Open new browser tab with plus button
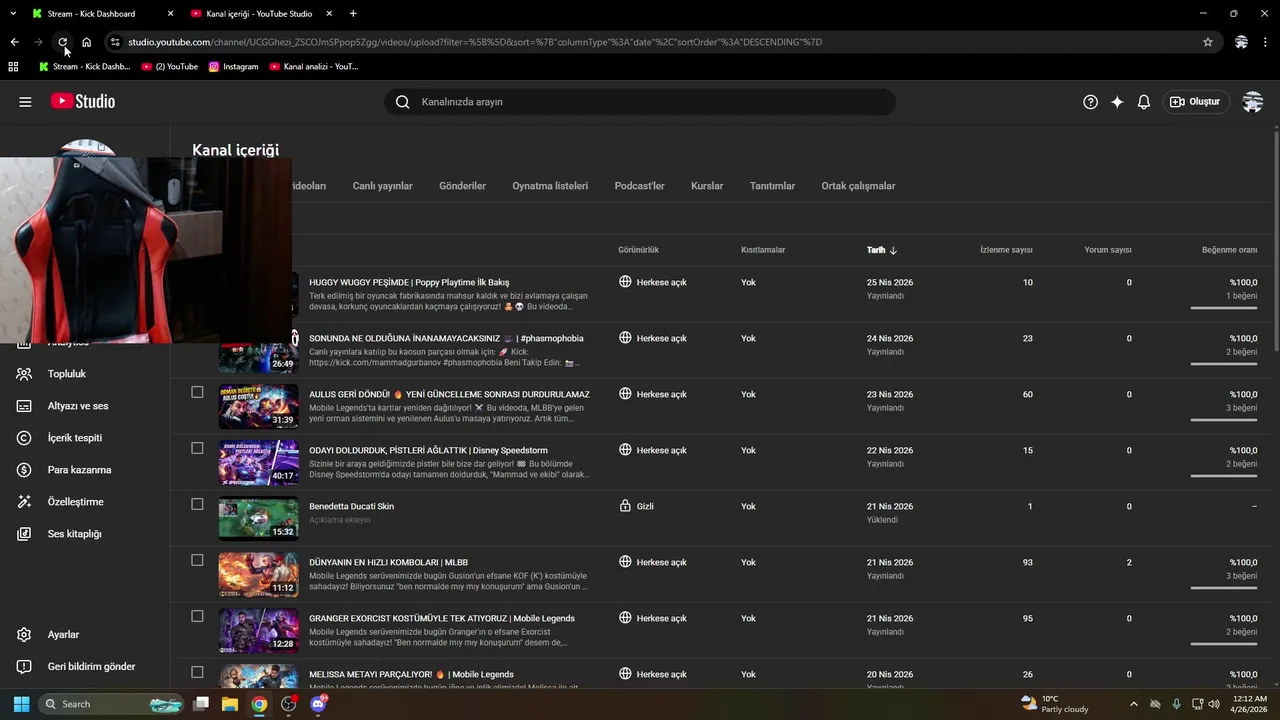 click(x=353, y=14)
